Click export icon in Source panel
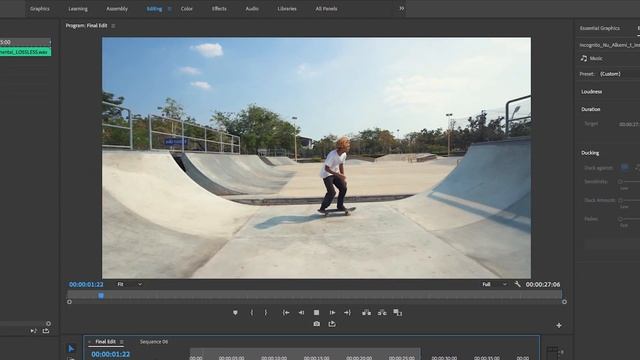This screenshot has height=360, width=640. pyautogui.click(x=46, y=331)
